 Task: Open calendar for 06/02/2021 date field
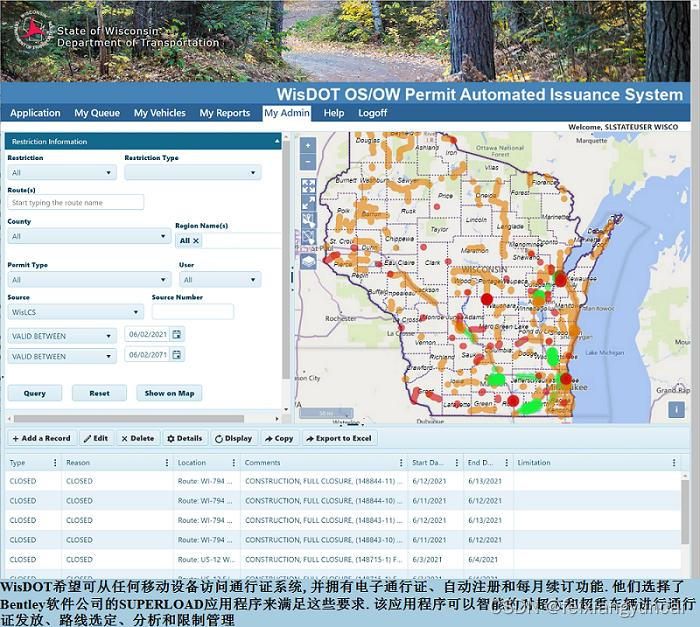177,334
